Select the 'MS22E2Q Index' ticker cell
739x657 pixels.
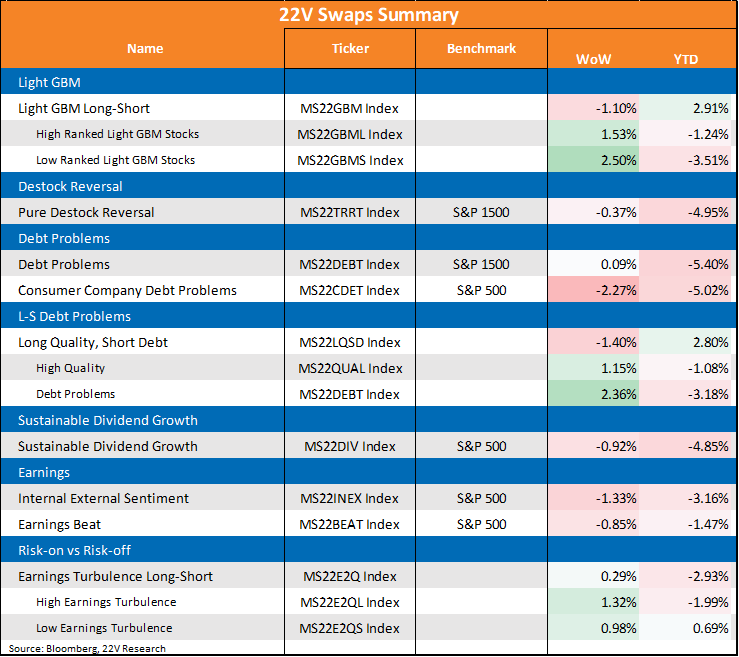click(x=350, y=576)
